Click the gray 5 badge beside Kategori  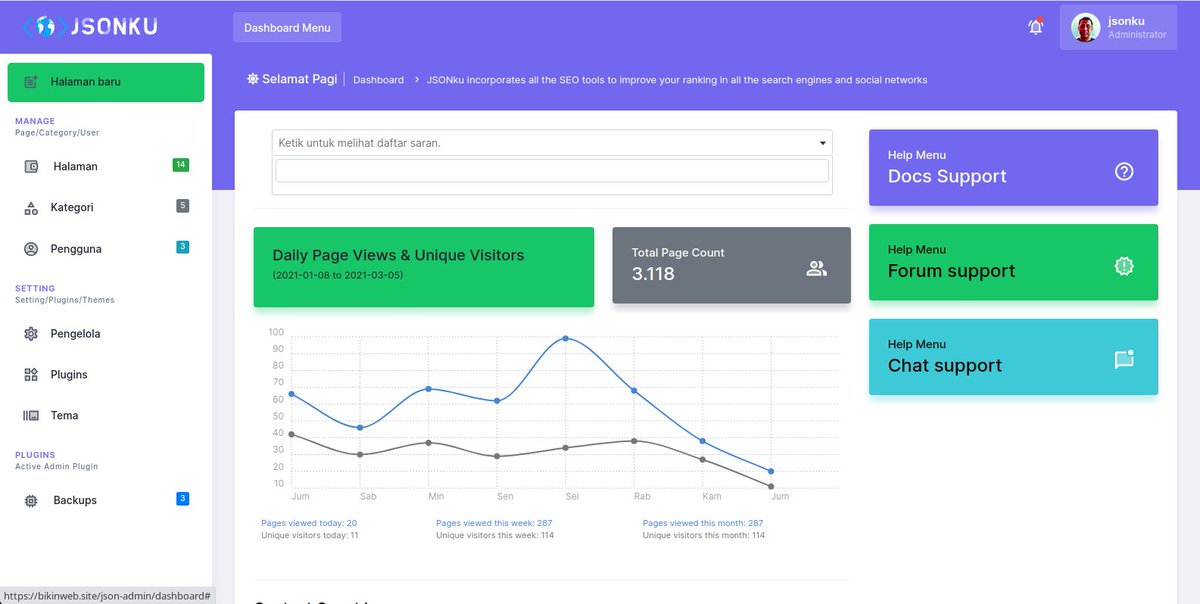click(182, 206)
